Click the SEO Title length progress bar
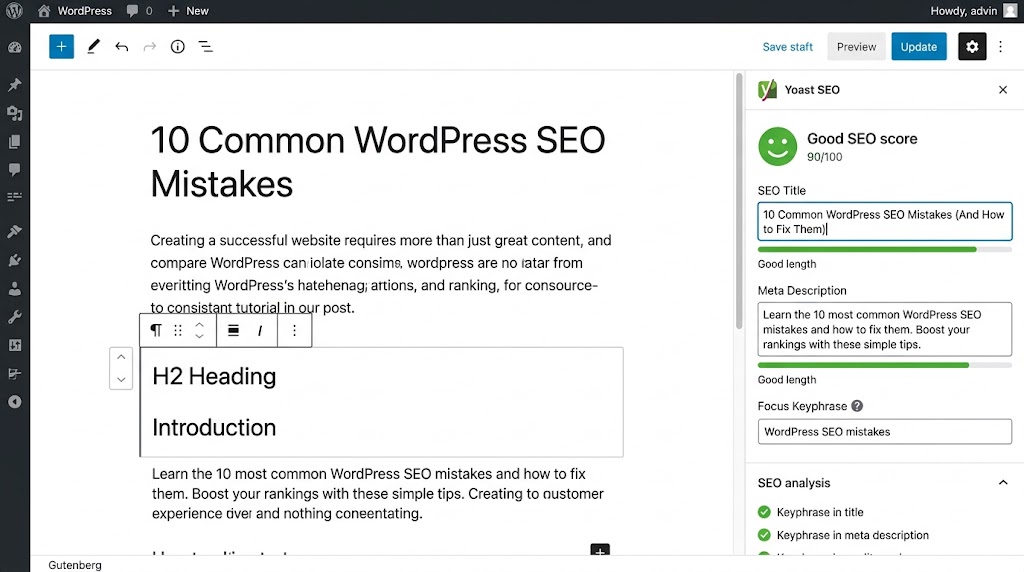 pyautogui.click(x=885, y=249)
